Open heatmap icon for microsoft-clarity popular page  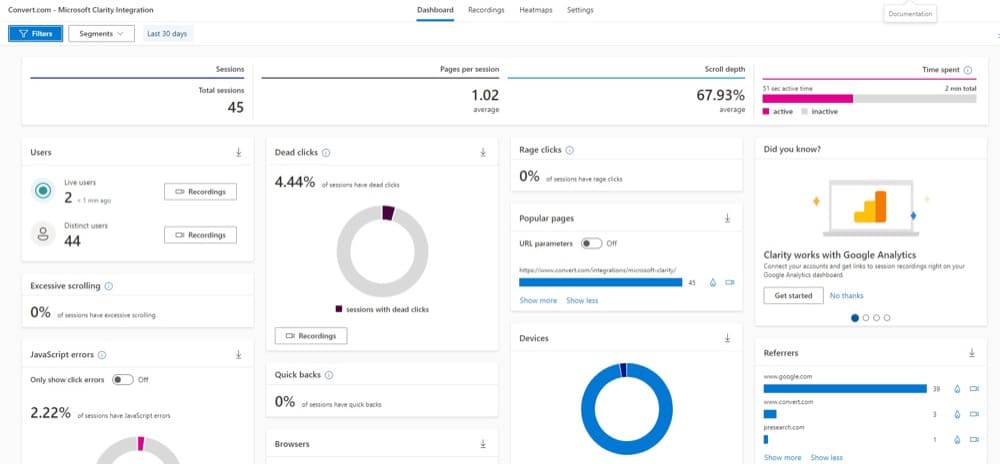712,282
